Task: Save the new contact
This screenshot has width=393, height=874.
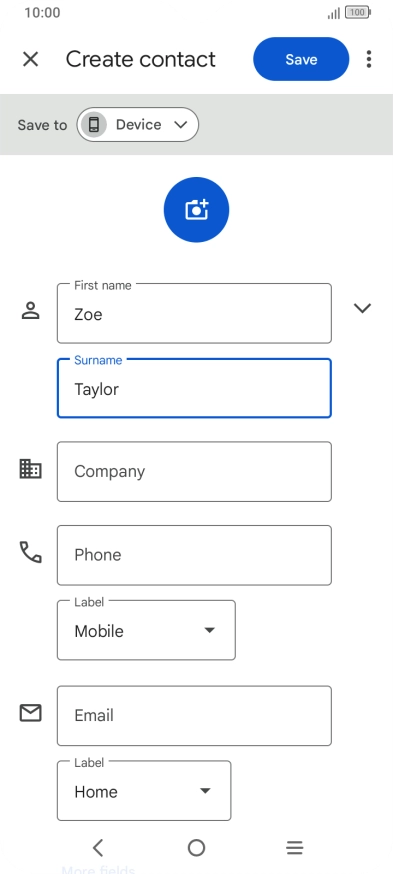Action: pyautogui.click(x=301, y=59)
